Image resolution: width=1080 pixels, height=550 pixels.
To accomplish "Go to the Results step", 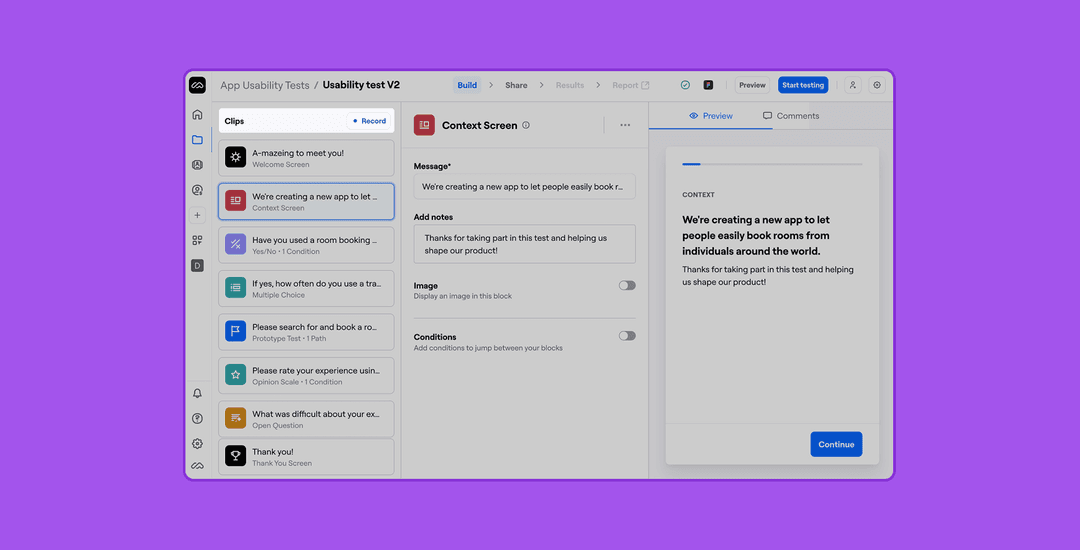I will click(570, 85).
